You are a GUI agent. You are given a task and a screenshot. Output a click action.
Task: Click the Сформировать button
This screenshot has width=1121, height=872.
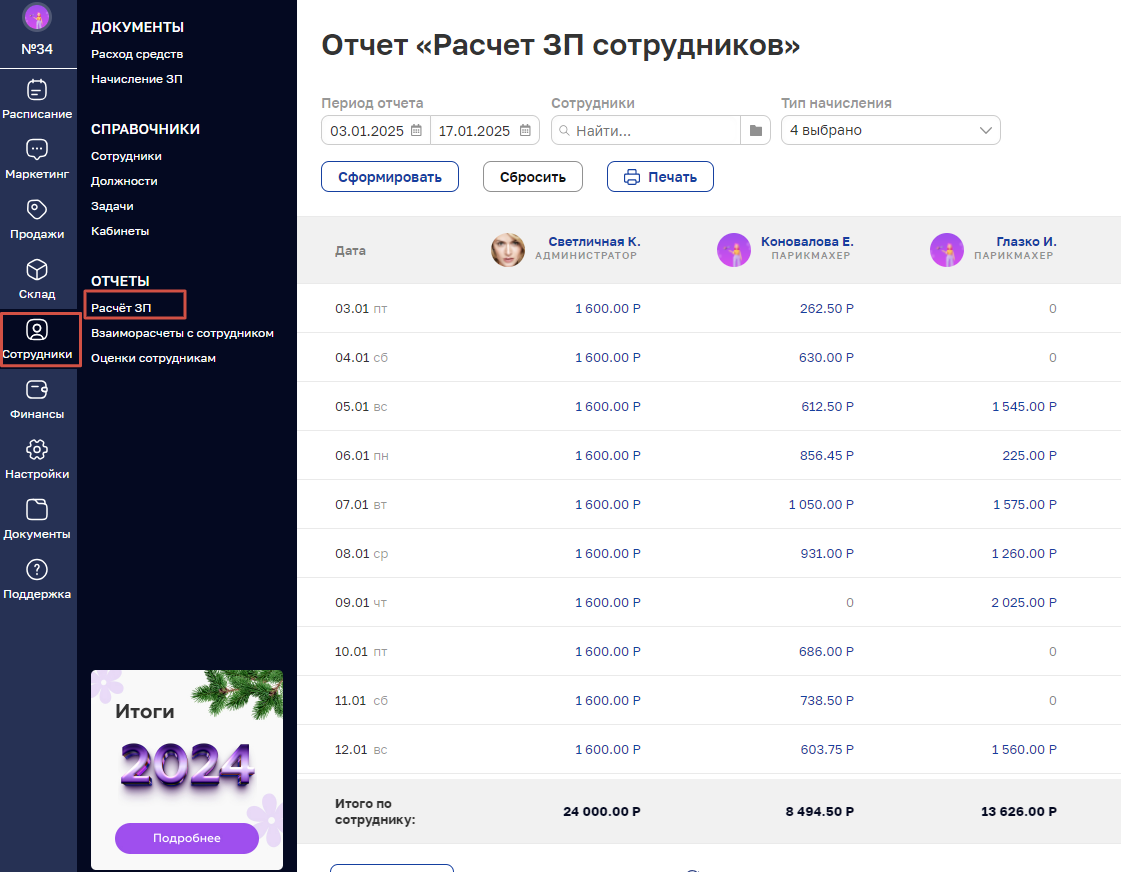tap(390, 177)
